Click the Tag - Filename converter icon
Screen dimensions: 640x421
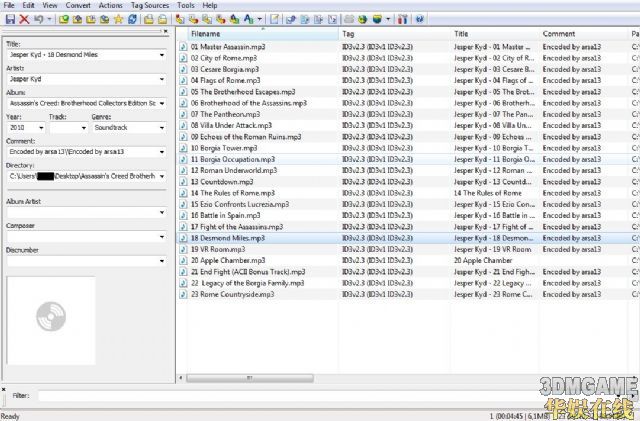coord(180,19)
